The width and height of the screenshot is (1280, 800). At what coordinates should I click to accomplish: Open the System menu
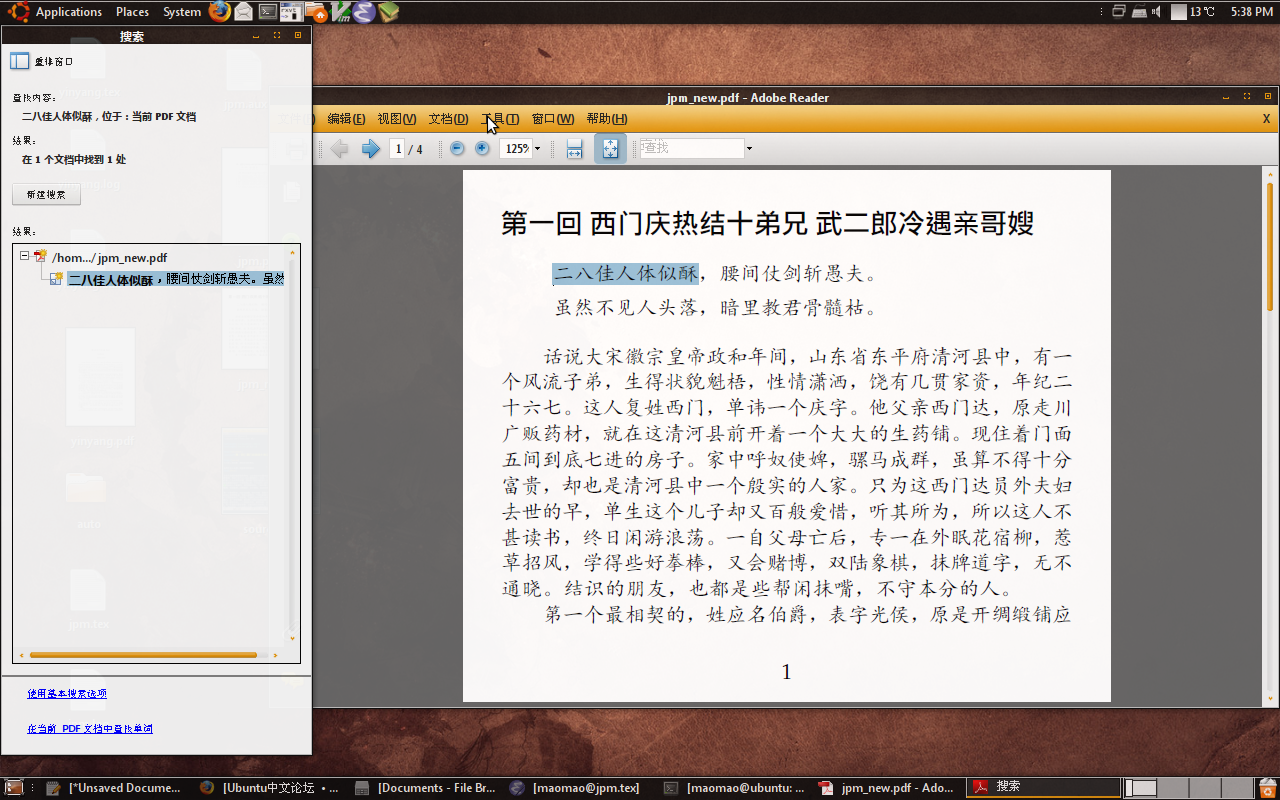tap(182, 12)
